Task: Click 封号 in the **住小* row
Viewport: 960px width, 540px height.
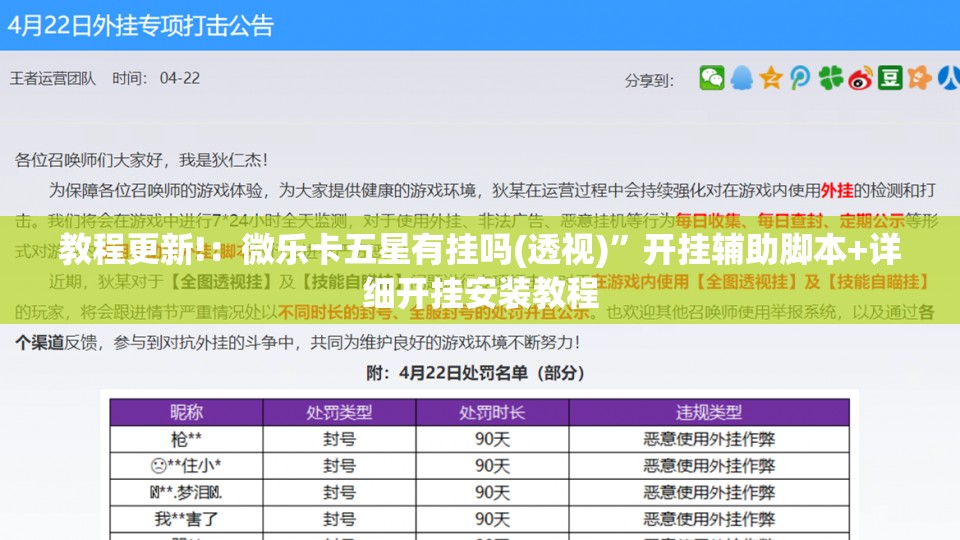Action: pyautogui.click(x=339, y=466)
